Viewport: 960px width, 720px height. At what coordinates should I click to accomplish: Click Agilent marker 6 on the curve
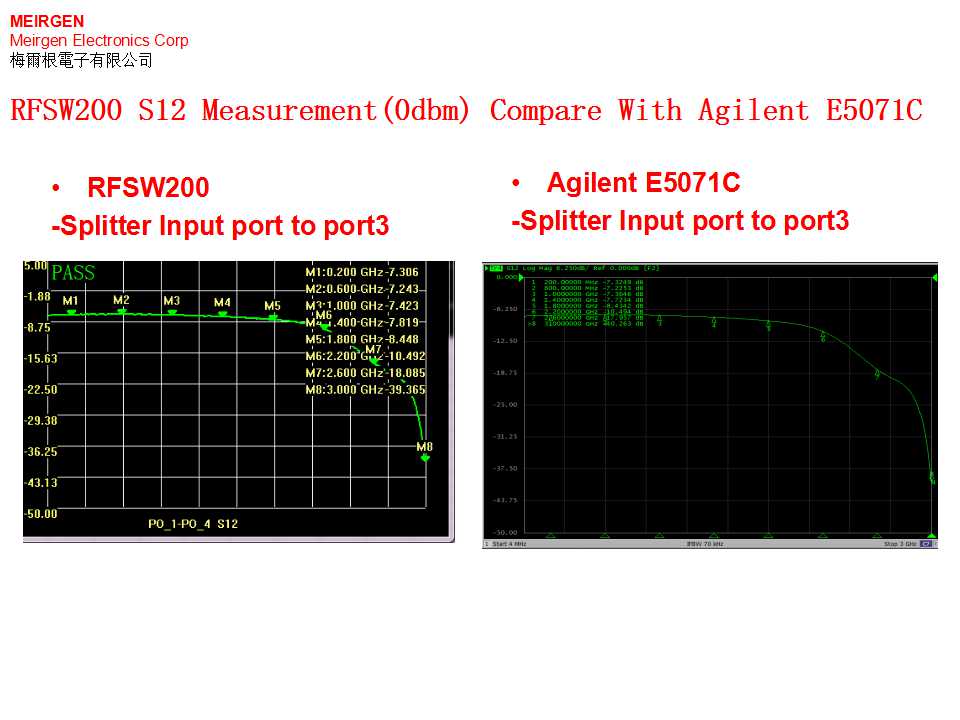(x=823, y=338)
